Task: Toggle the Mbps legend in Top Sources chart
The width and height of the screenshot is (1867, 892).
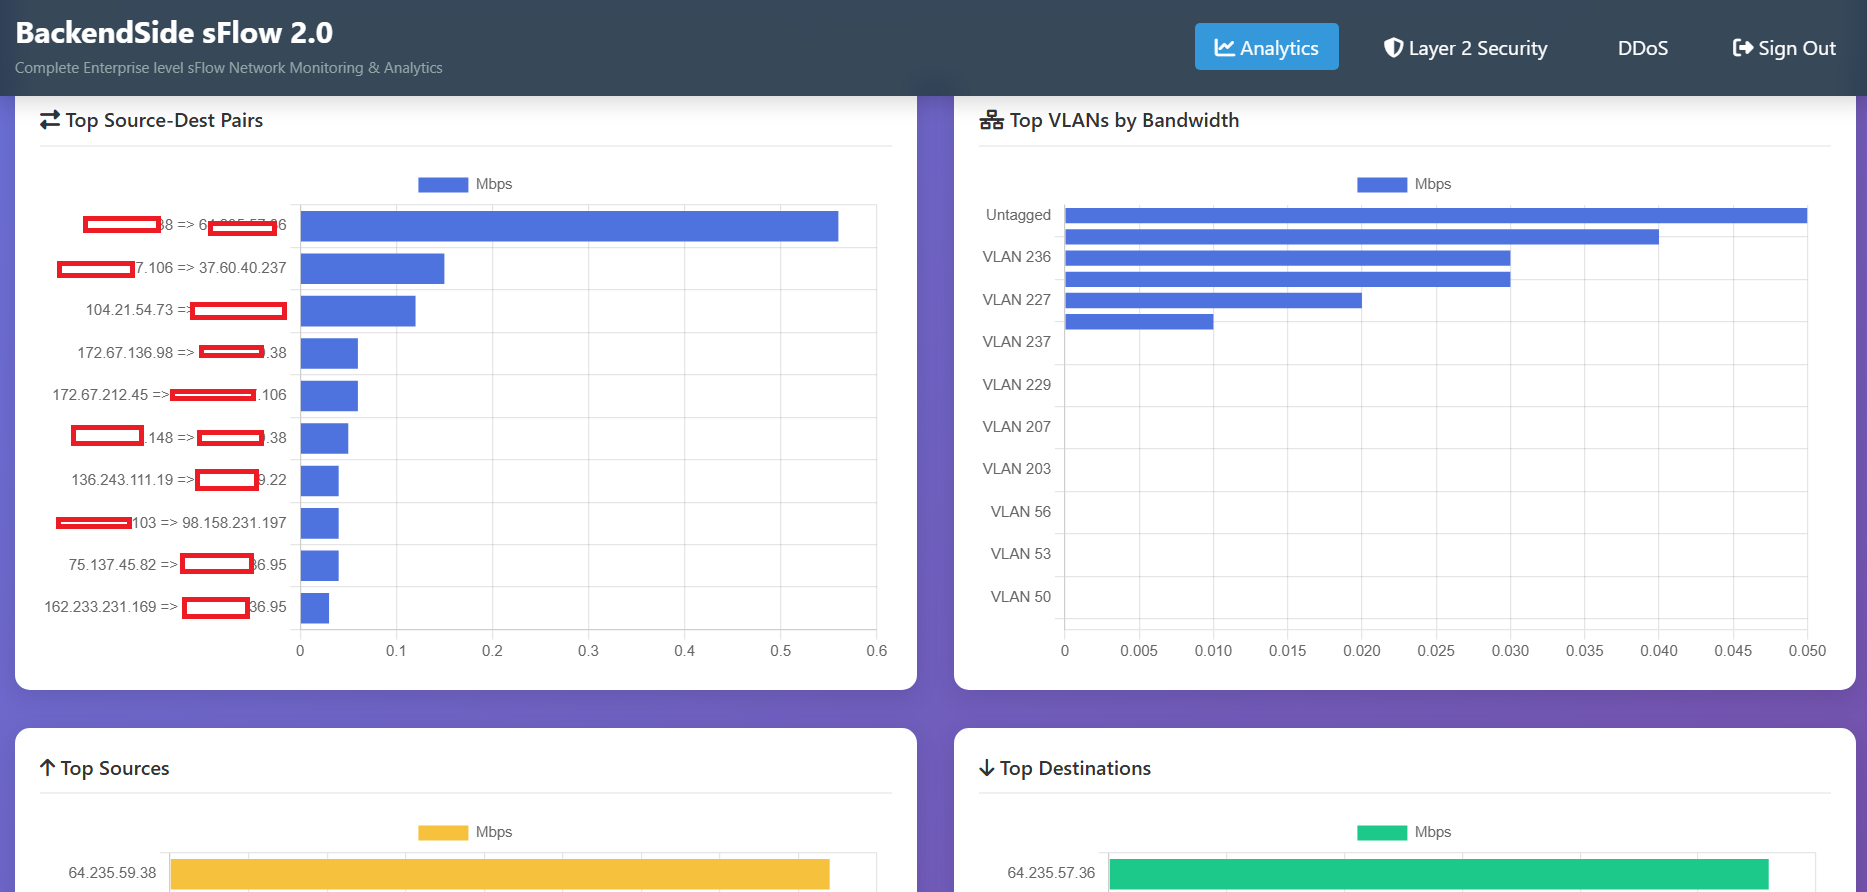Action: click(x=465, y=832)
